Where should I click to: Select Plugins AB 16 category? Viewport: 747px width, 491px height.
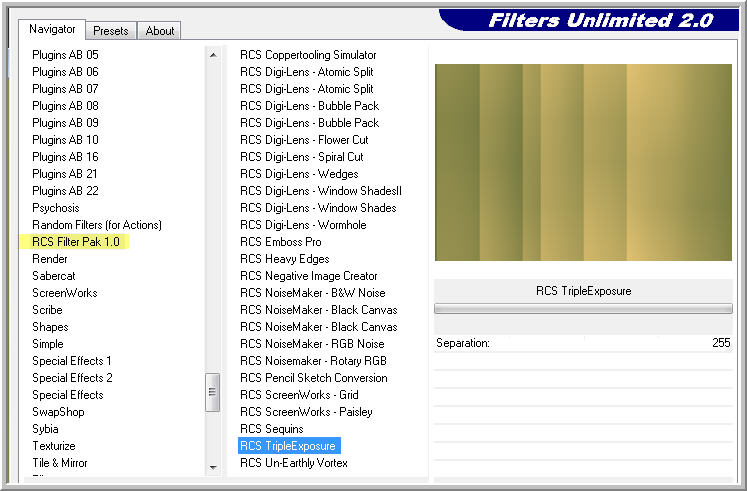(65, 157)
